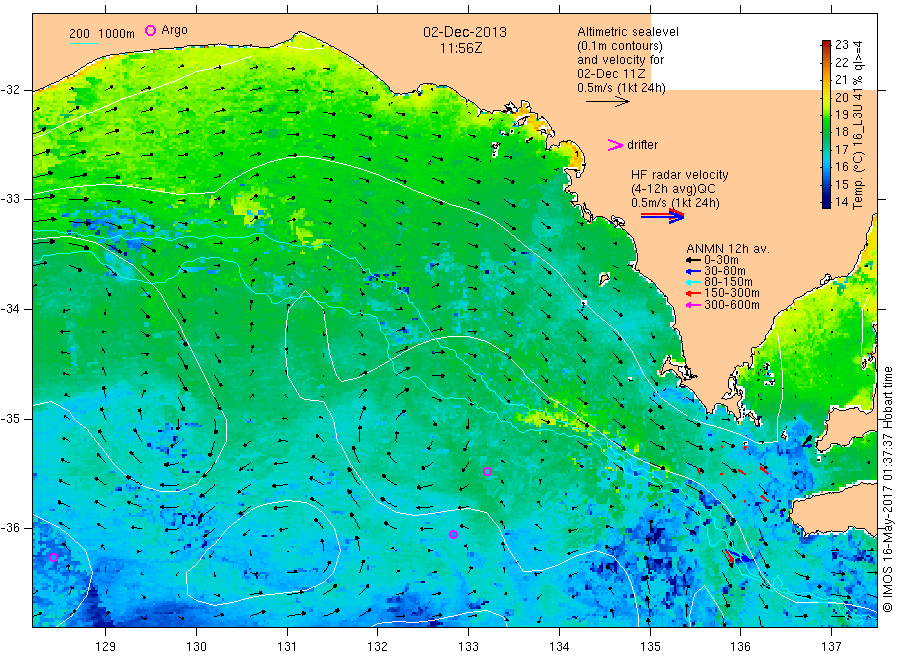Click the altimetric velocity scale arrow
Screen dimensions: 900x660
coord(607,102)
